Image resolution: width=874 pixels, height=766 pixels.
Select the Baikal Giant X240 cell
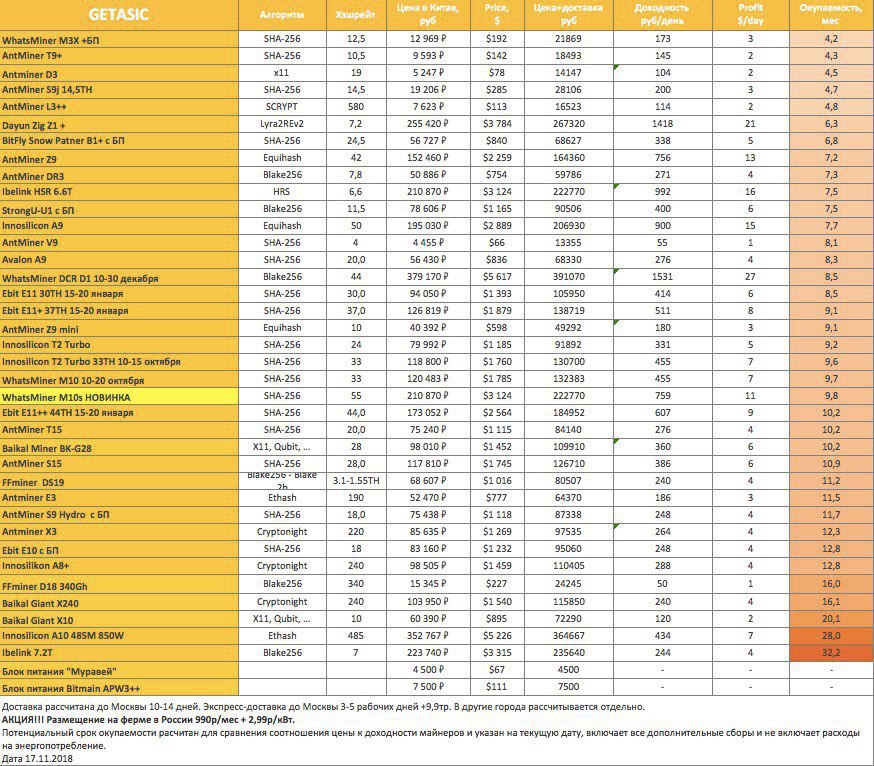click(119, 603)
